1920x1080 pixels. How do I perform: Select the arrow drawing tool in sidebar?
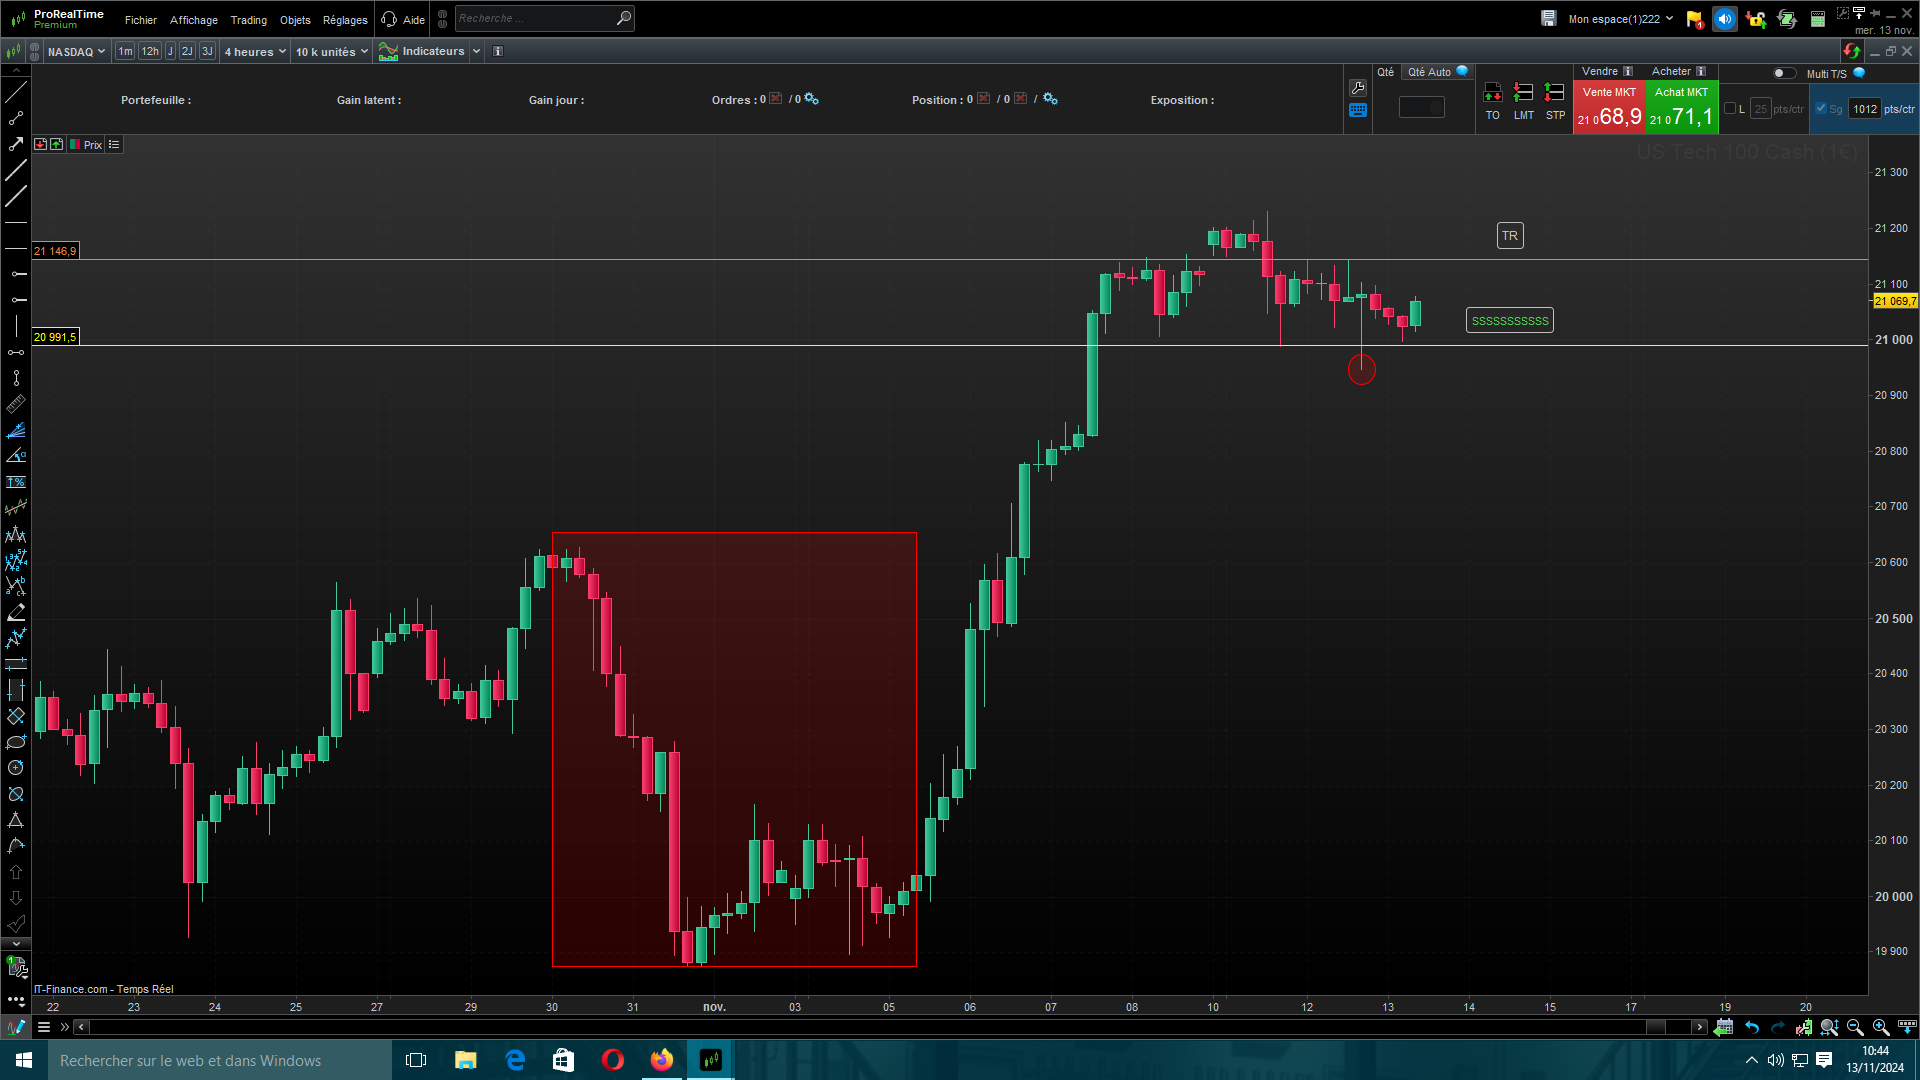(x=16, y=144)
